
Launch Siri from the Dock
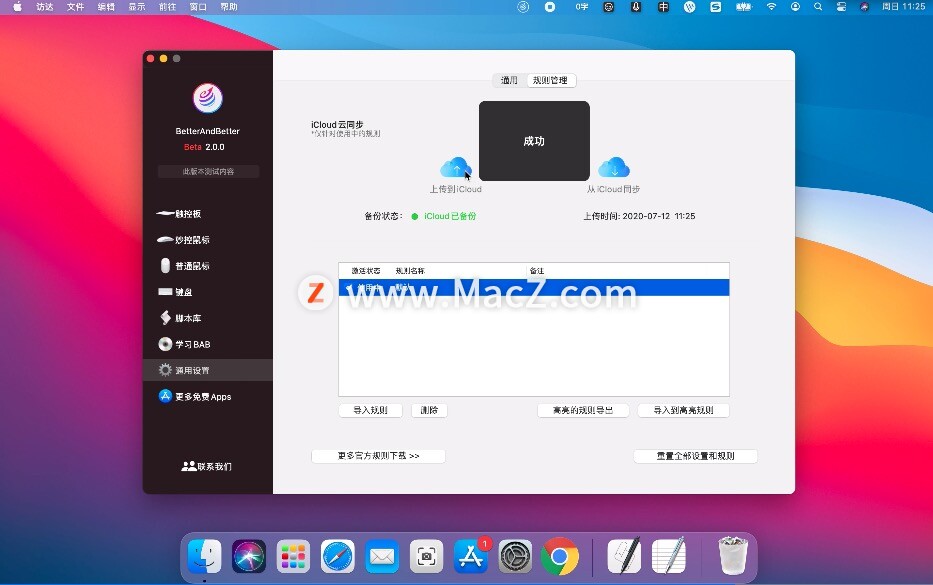tap(249, 556)
